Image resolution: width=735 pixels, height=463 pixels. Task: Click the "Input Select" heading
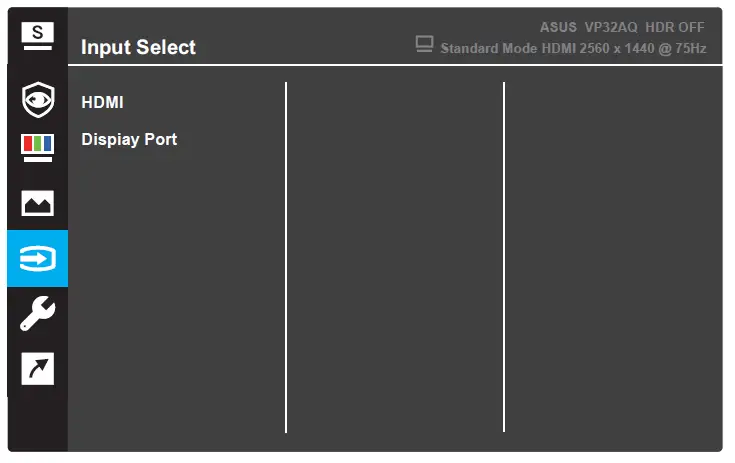138,47
